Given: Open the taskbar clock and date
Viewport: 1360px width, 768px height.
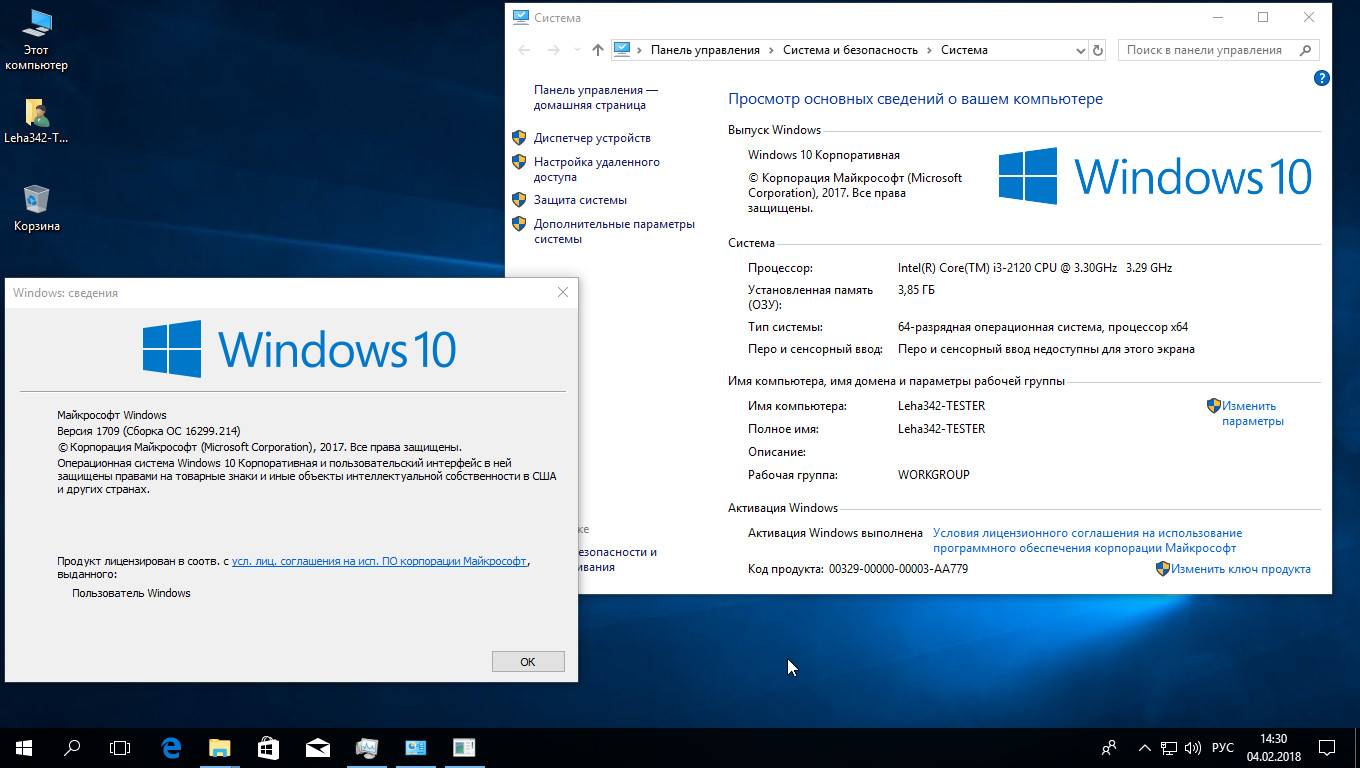Looking at the screenshot, I should coord(1273,748).
